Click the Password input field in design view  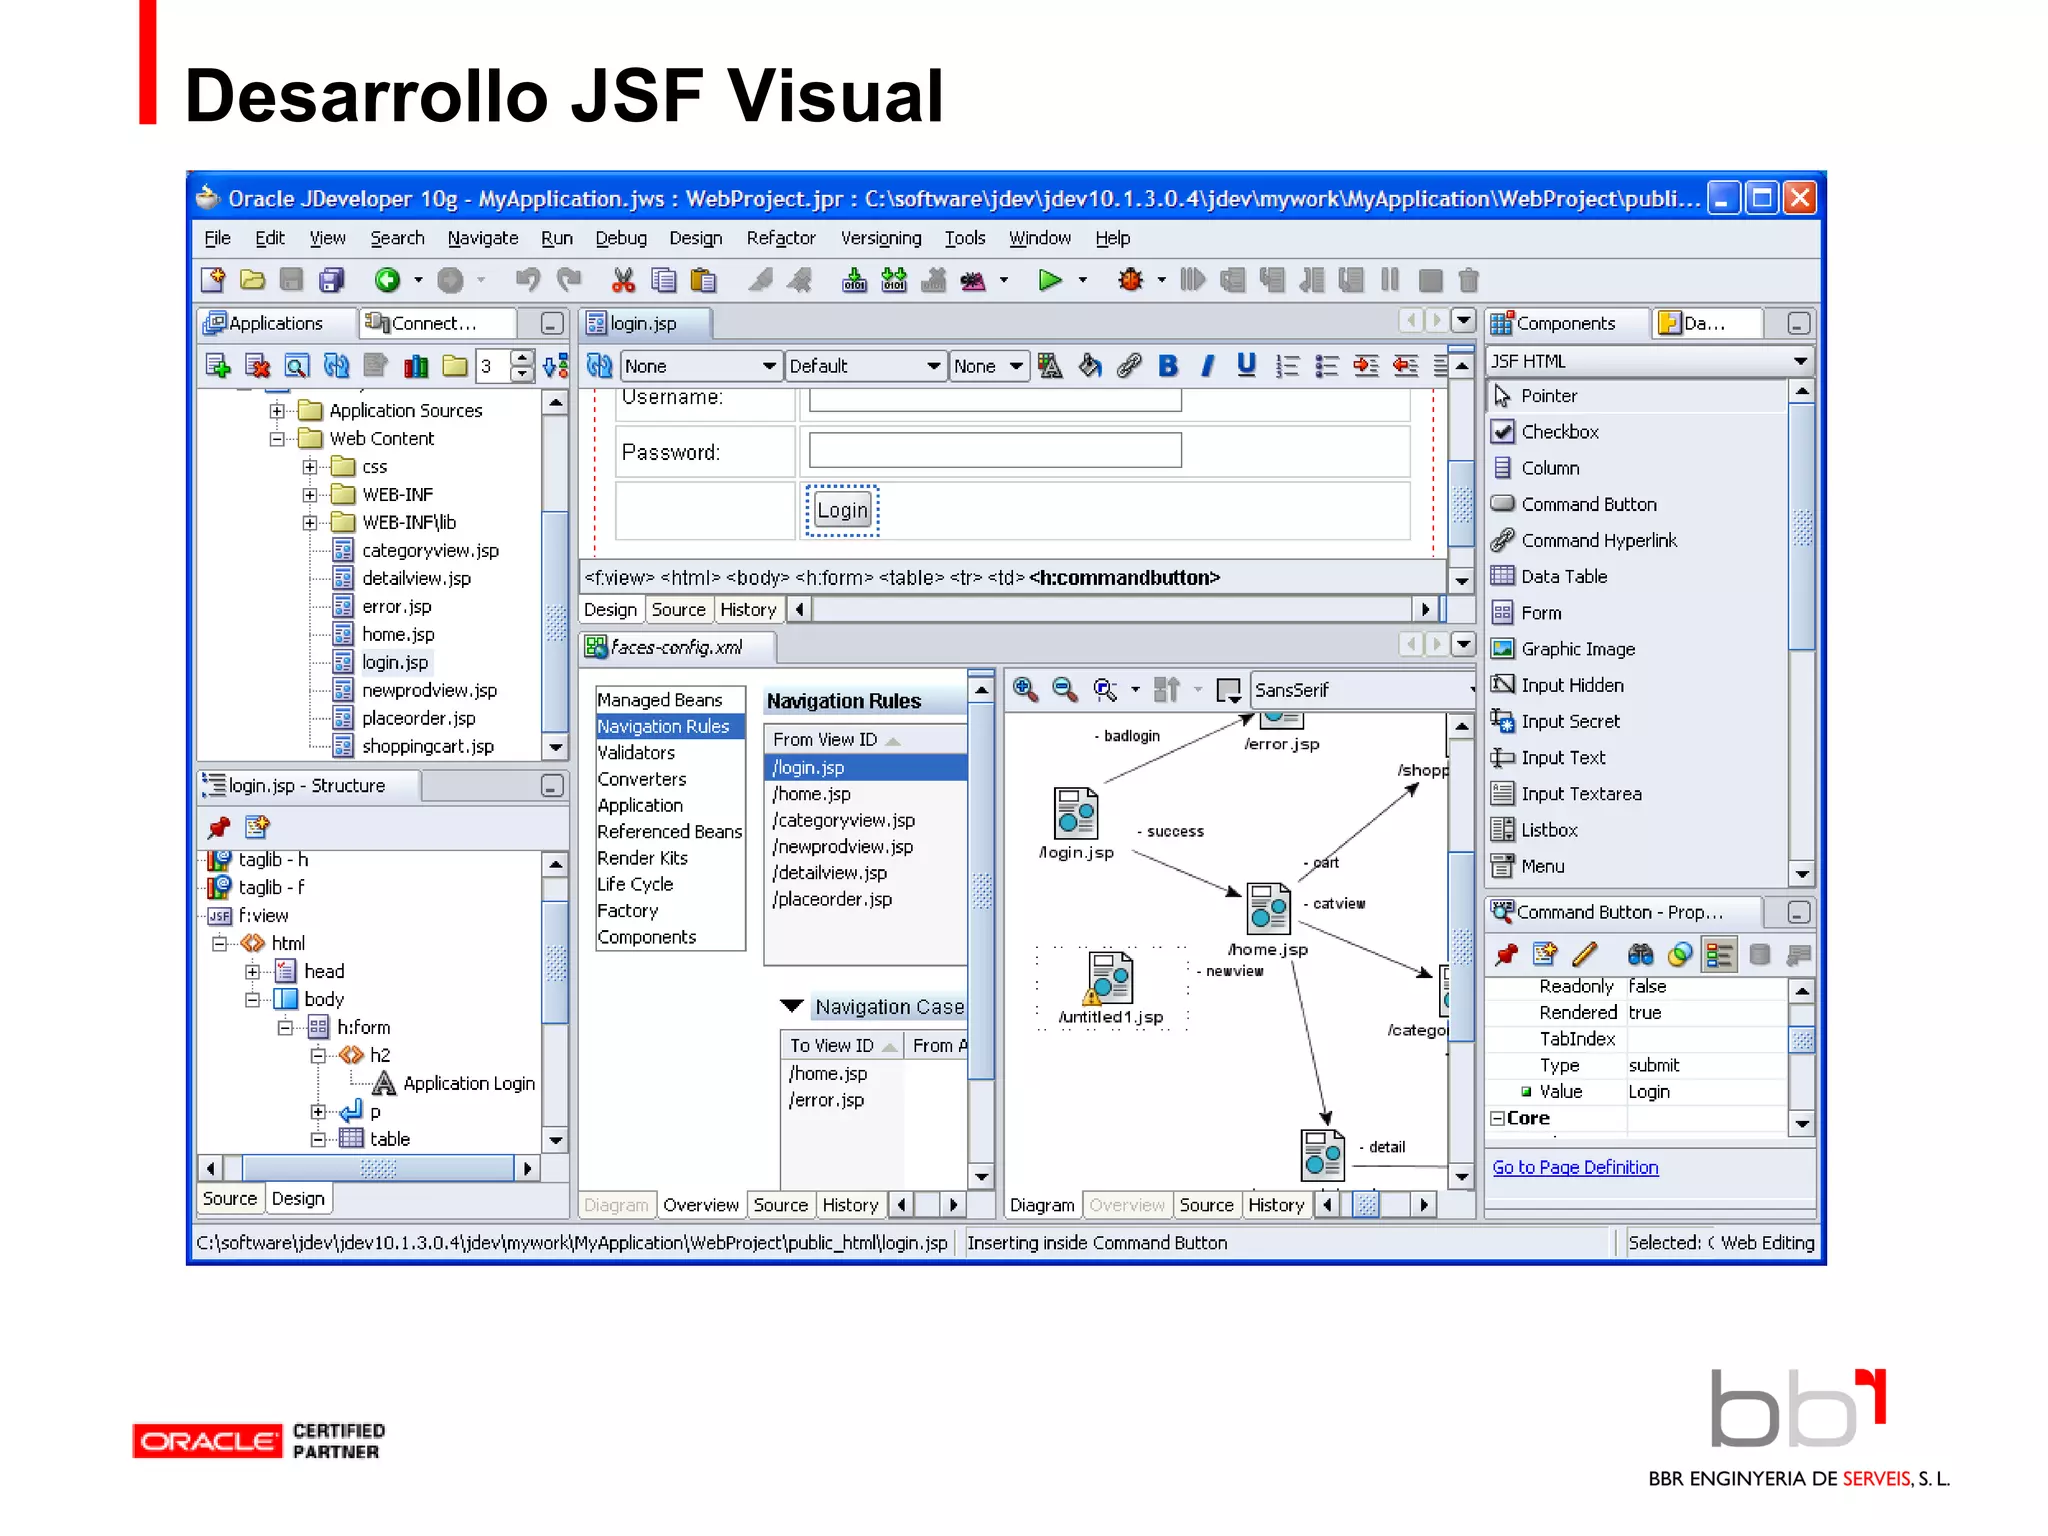point(995,450)
